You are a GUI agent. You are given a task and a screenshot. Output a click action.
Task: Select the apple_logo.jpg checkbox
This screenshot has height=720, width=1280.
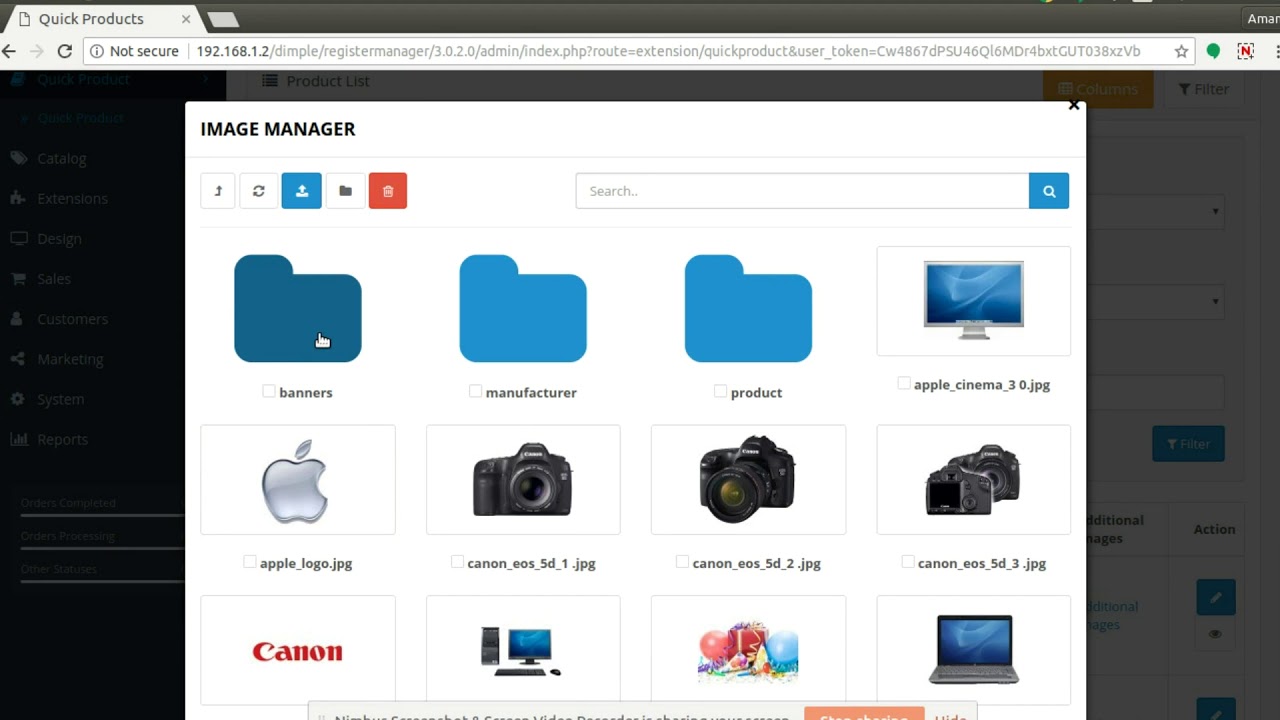point(249,562)
